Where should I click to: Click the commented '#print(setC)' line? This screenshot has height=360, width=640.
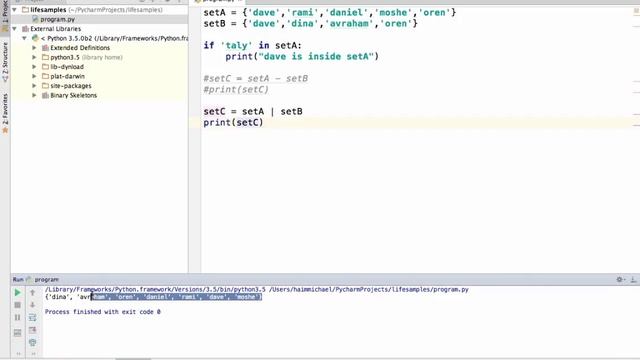coord(236,89)
